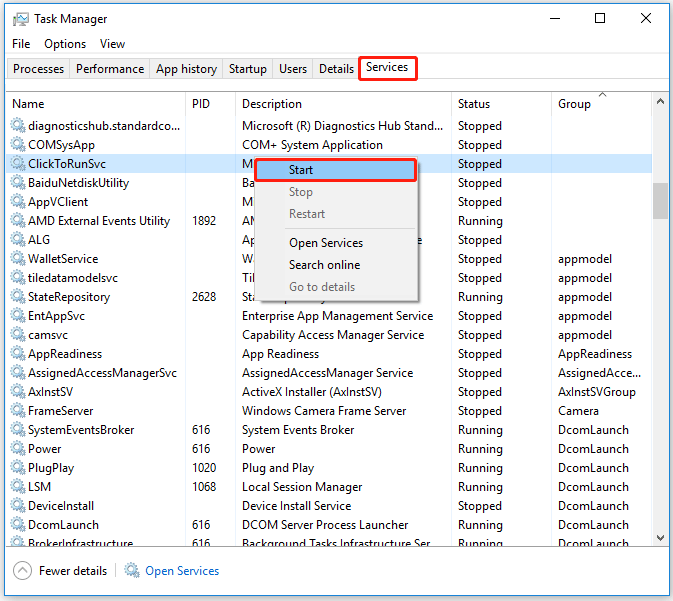
Task: Click gear icon beside DeviceInstall
Action: click(x=18, y=505)
